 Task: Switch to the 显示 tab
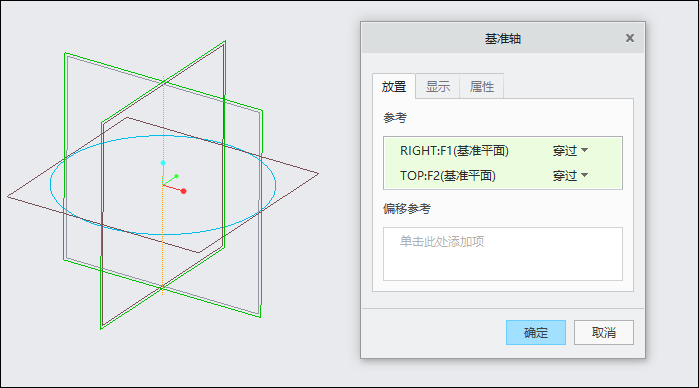click(x=437, y=87)
